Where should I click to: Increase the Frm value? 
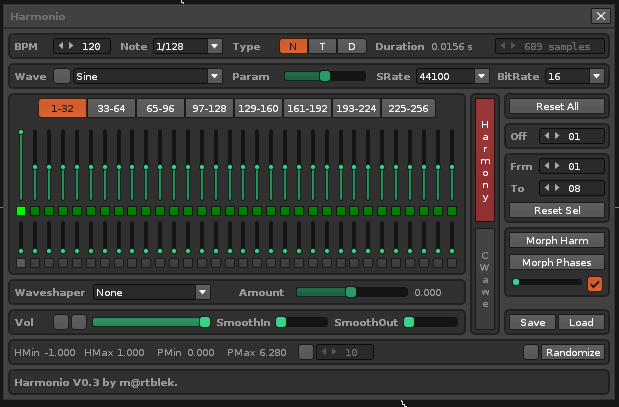coord(557,166)
